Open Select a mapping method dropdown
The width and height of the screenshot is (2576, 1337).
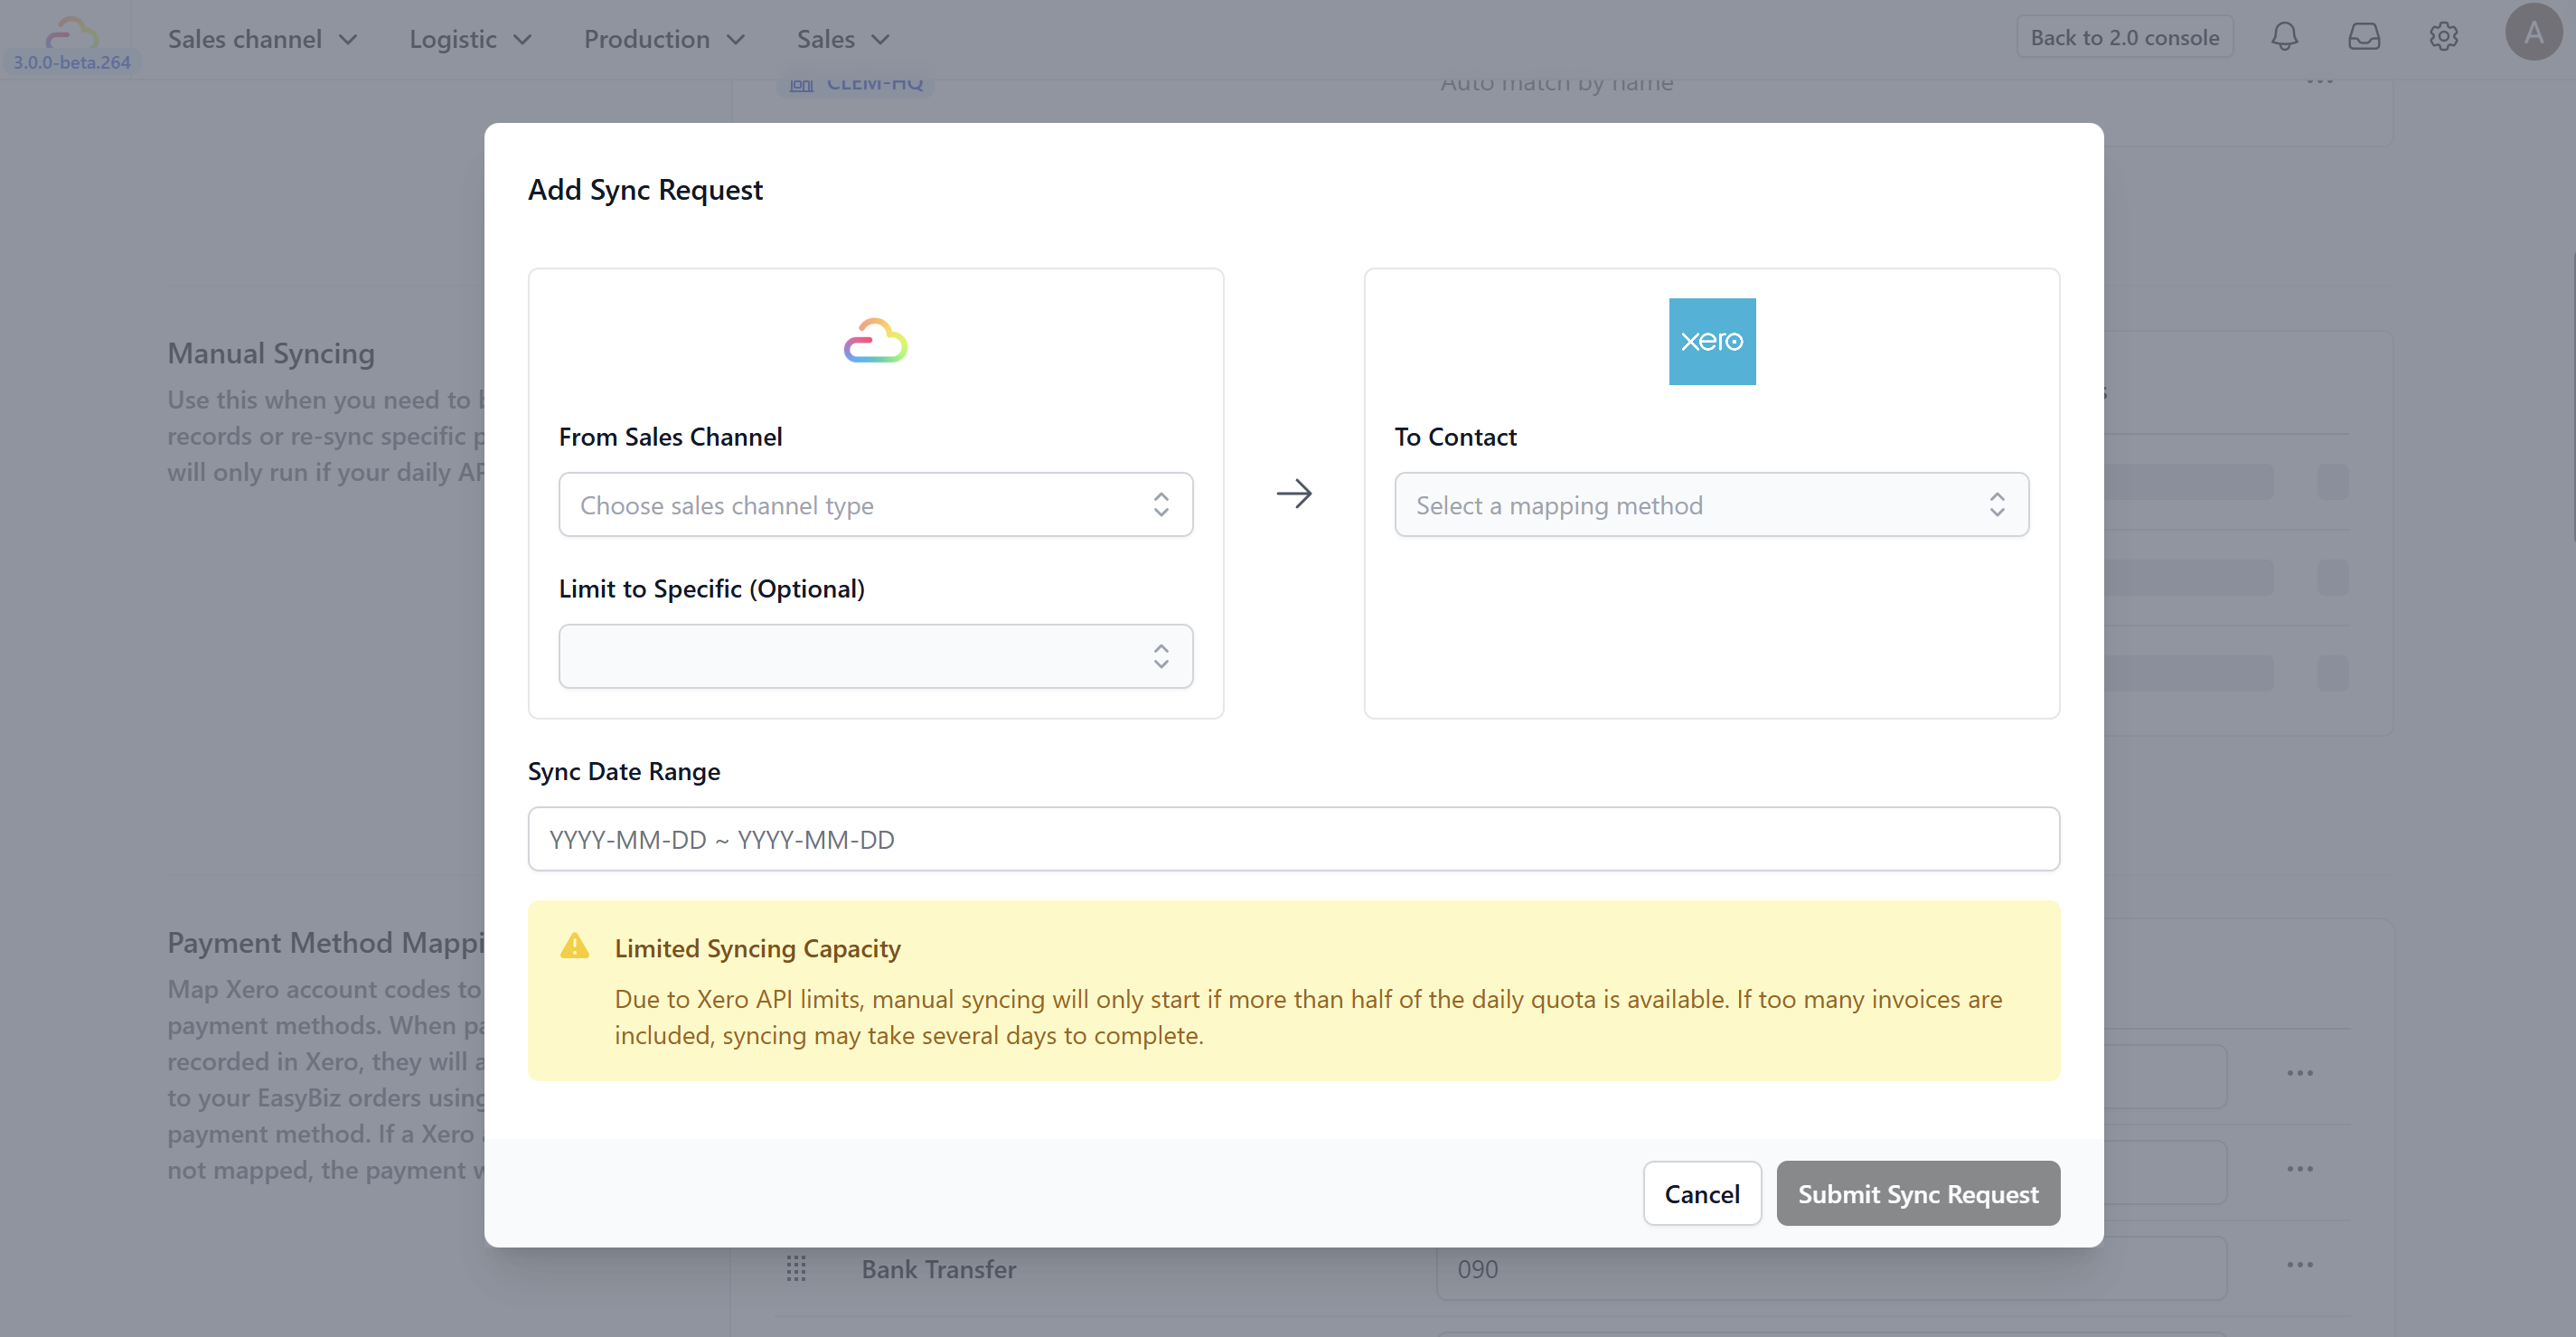click(x=1711, y=505)
